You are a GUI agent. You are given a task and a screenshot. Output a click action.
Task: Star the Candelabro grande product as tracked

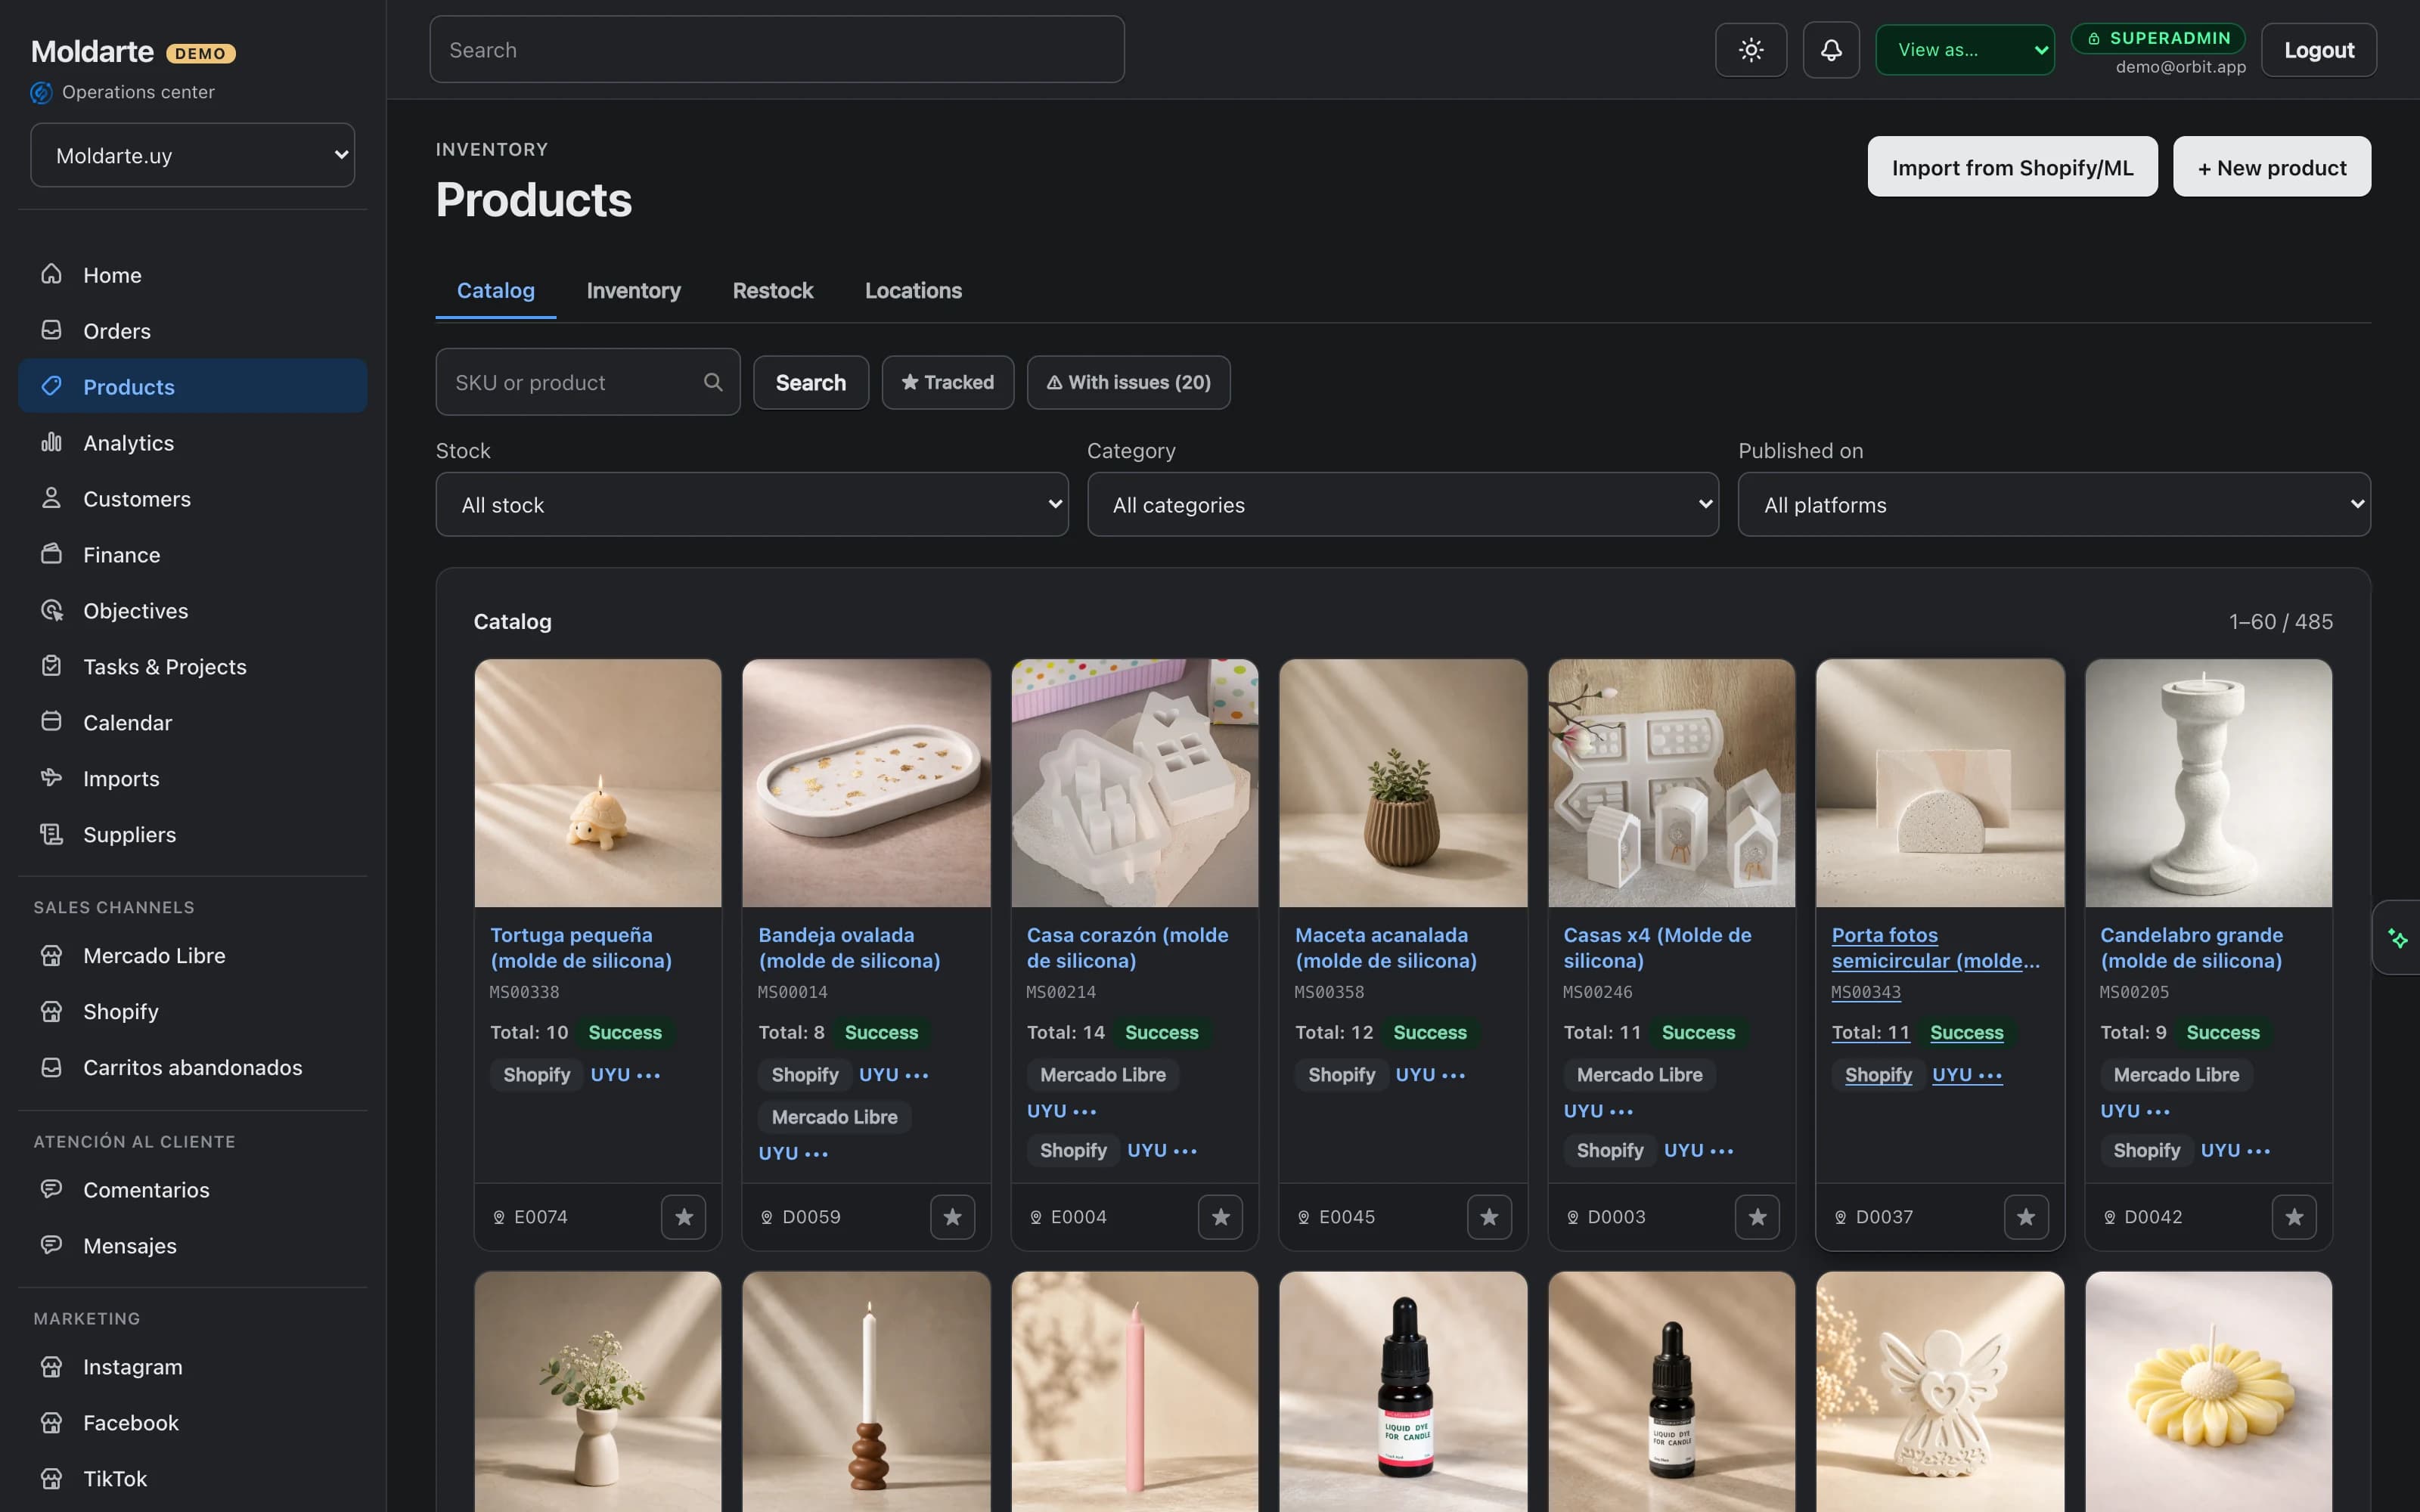[2295, 1217]
